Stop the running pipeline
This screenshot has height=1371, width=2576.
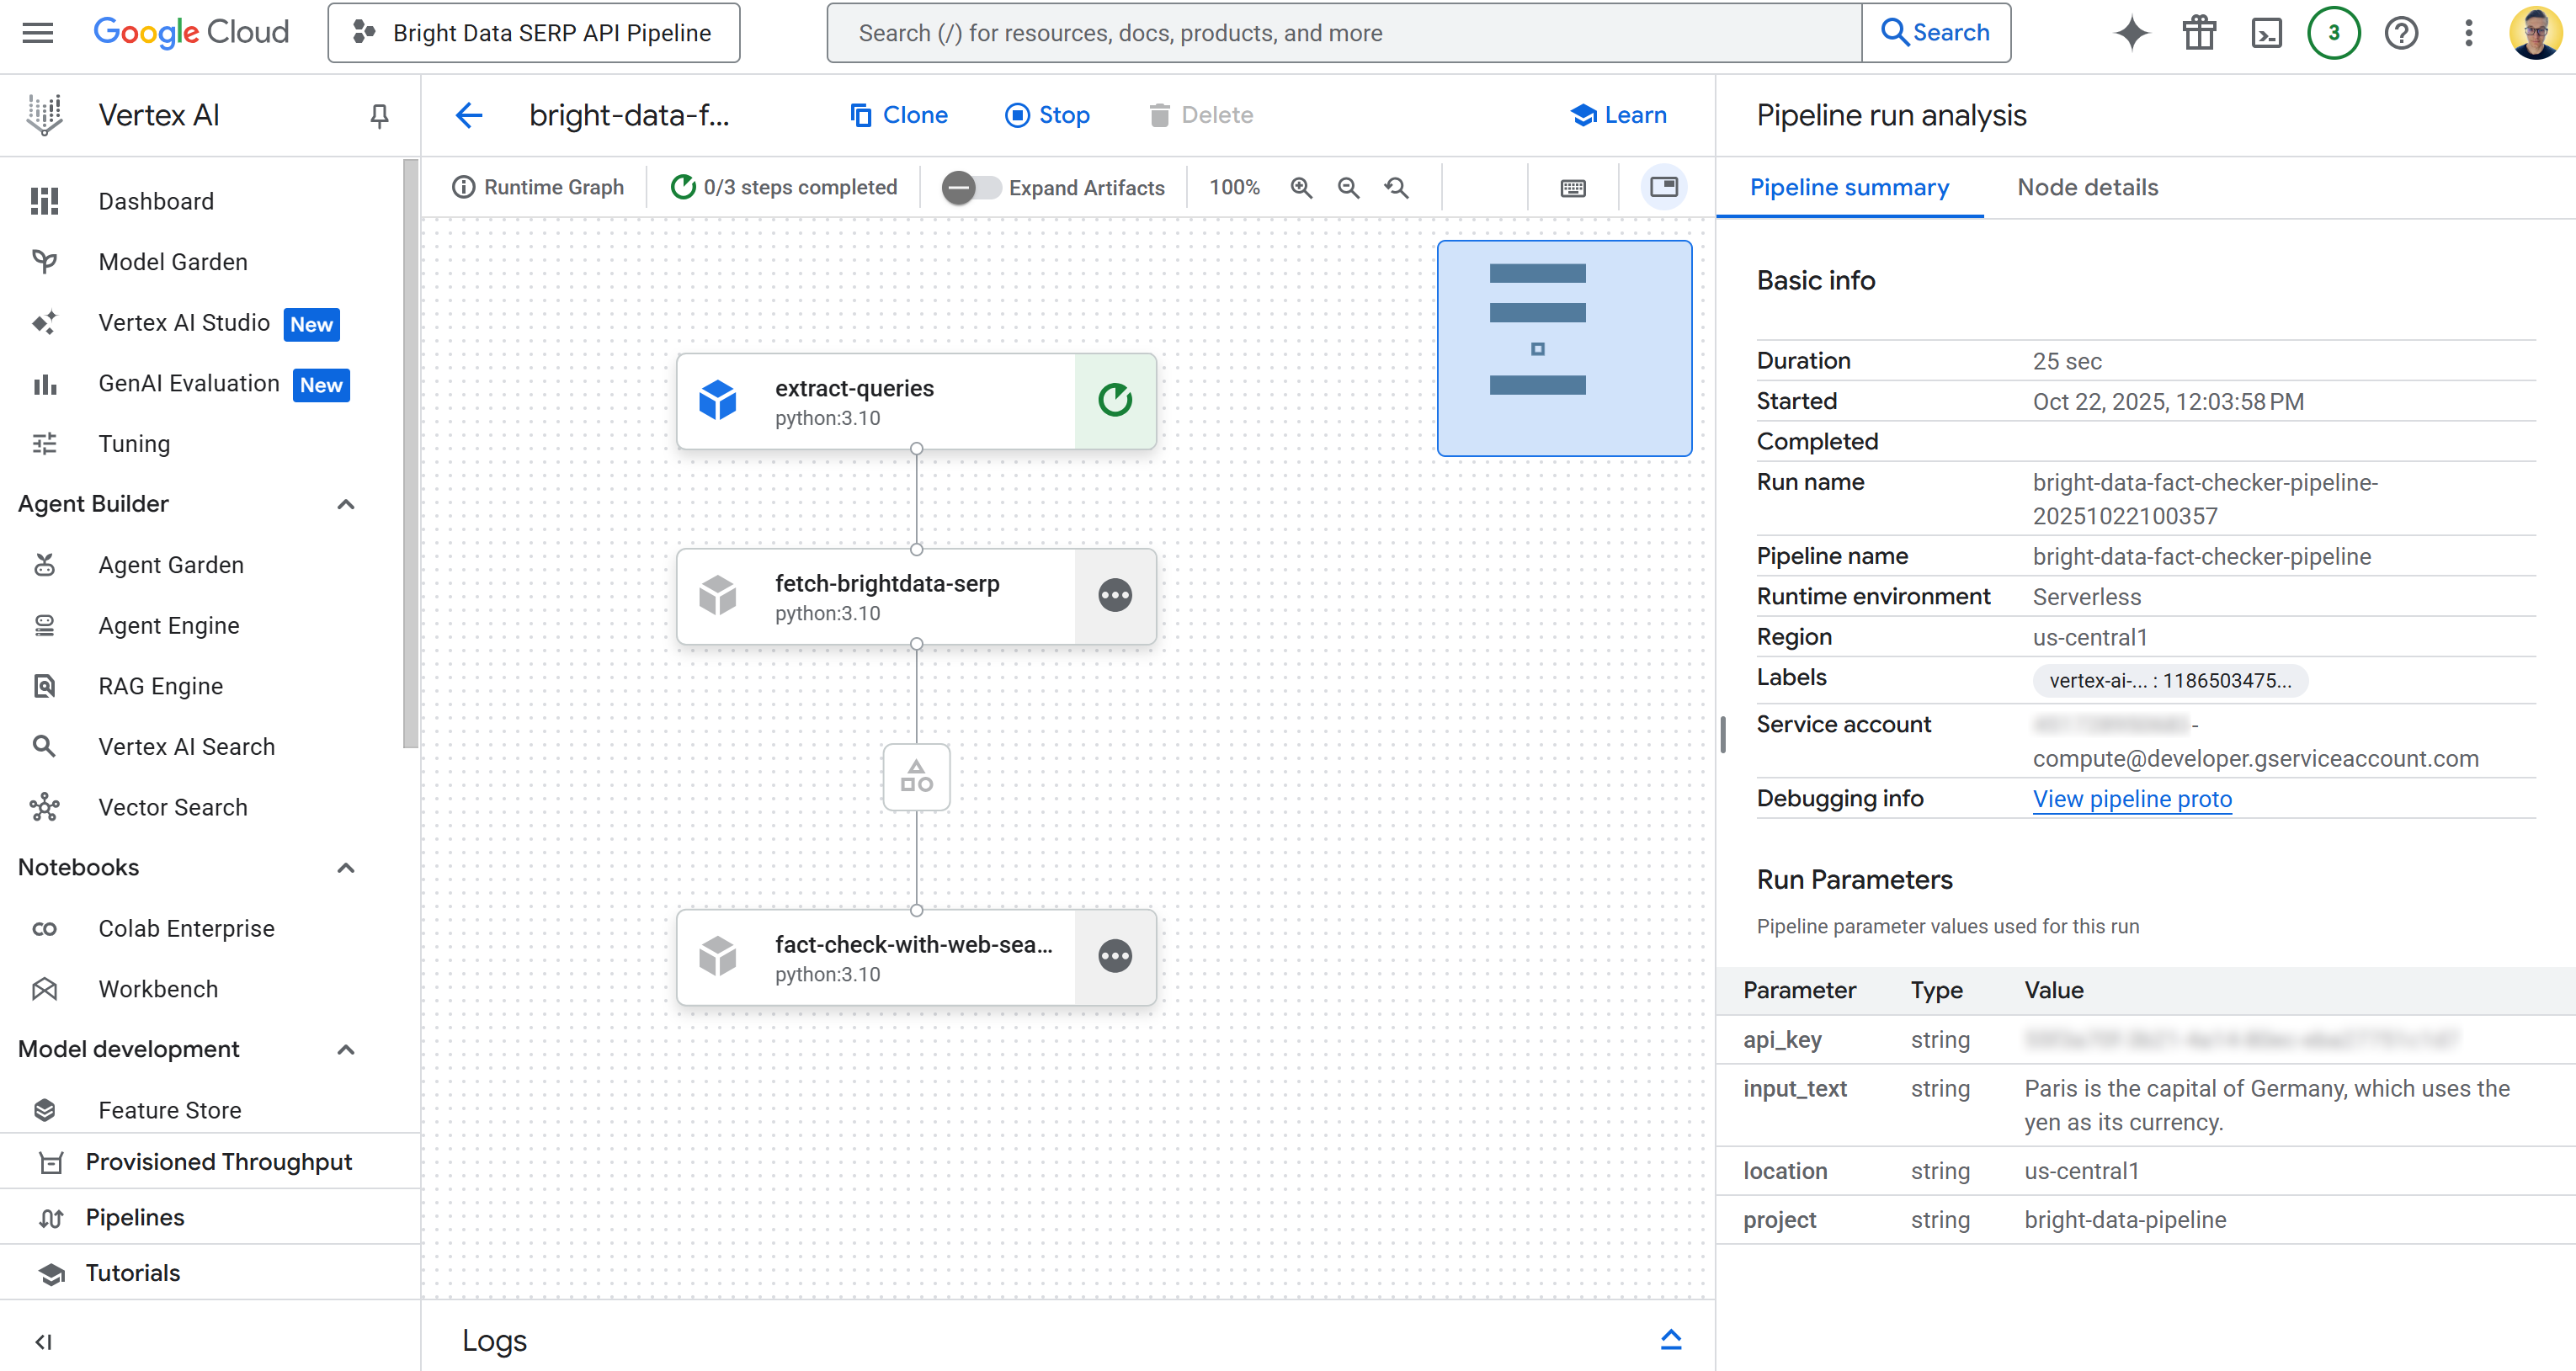point(1046,114)
